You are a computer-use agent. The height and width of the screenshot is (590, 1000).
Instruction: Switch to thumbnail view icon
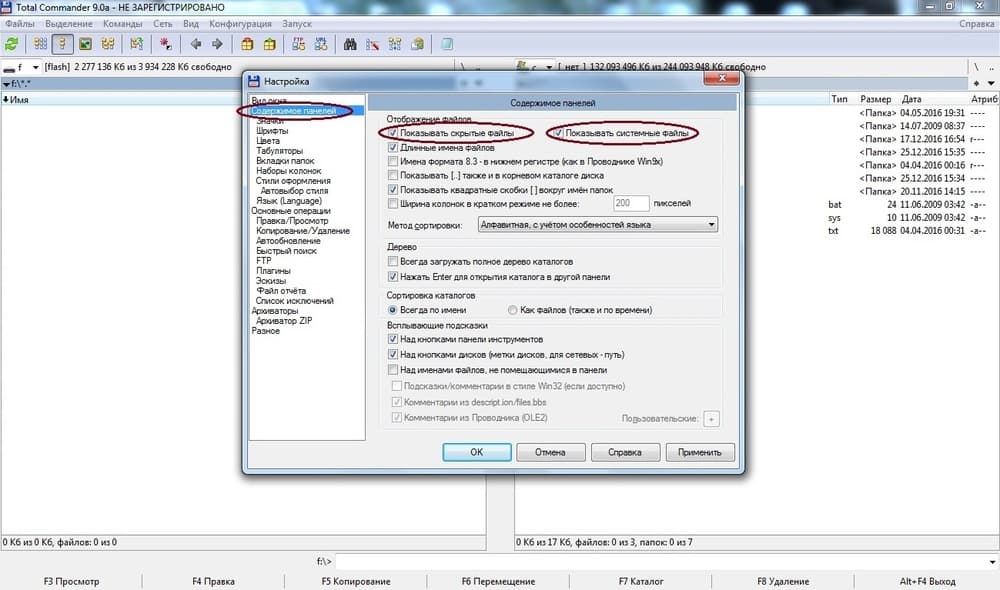point(85,44)
